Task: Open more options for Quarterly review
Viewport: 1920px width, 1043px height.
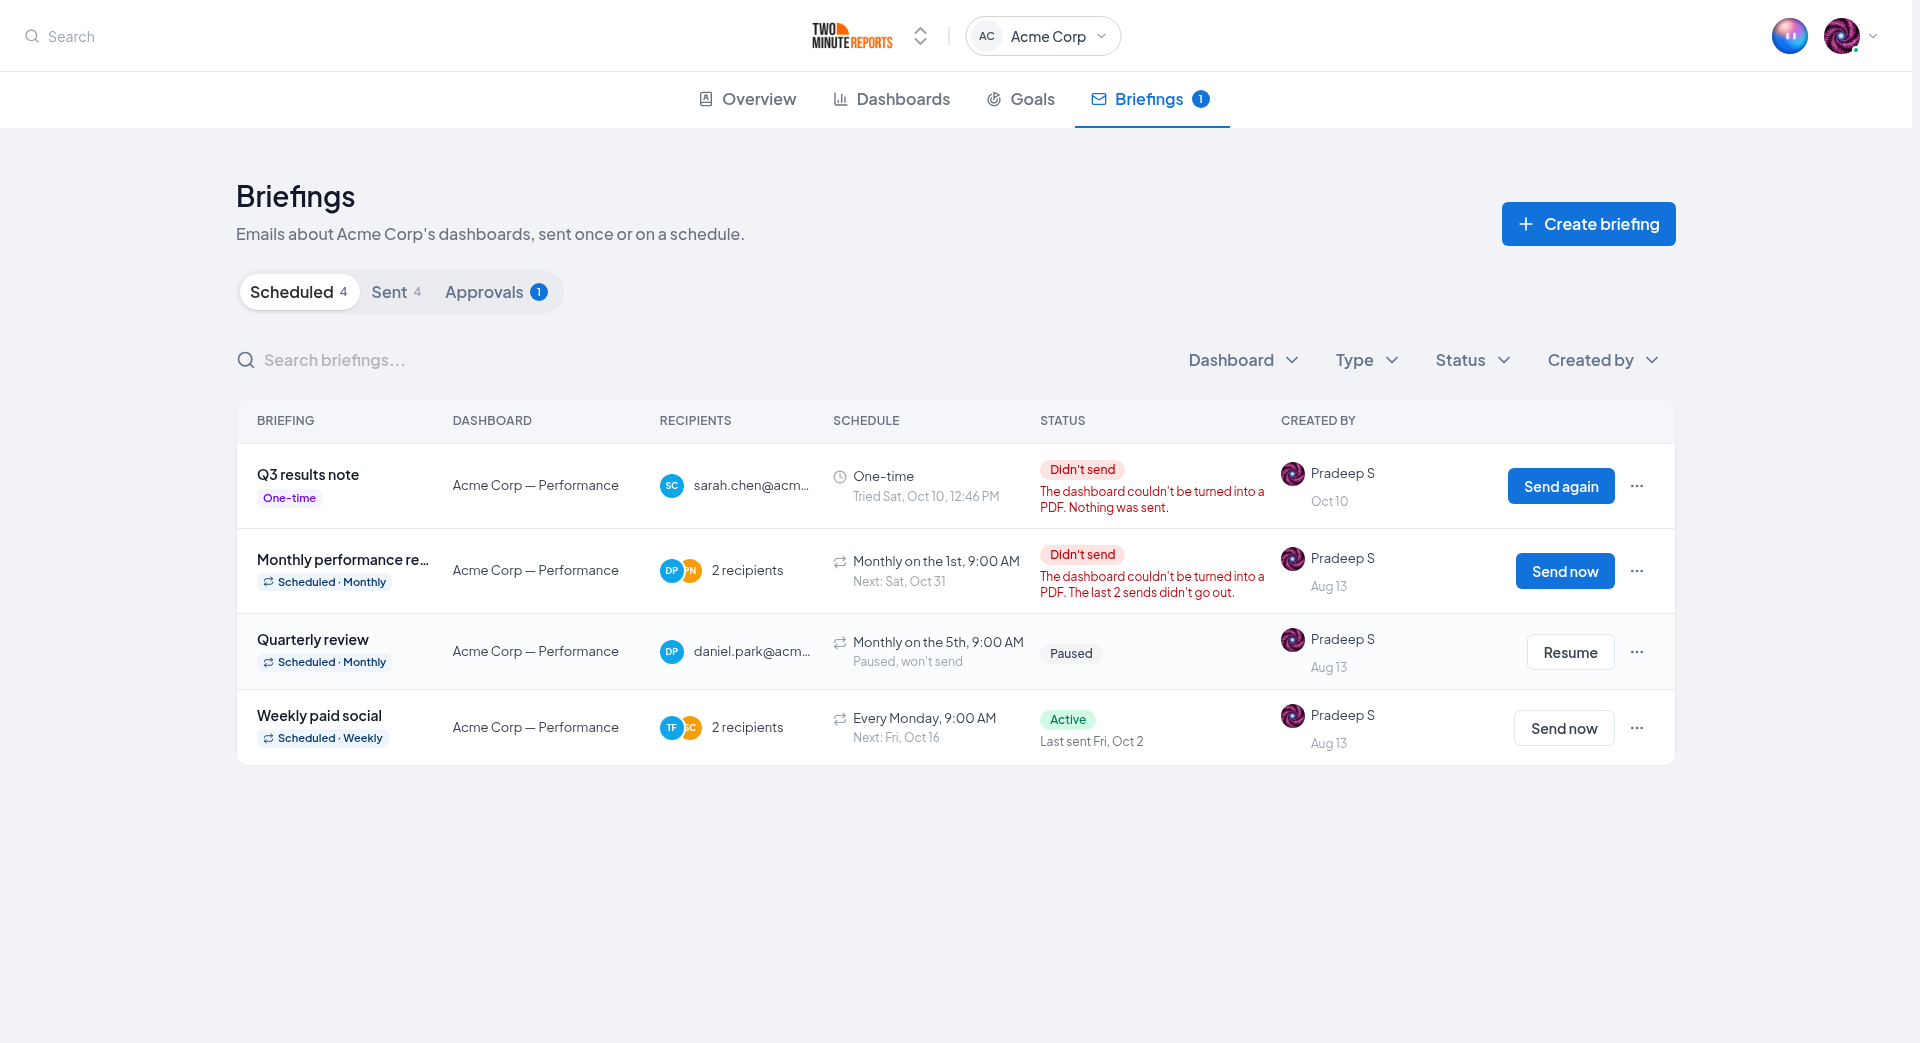Action: click(x=1637, y=652)
